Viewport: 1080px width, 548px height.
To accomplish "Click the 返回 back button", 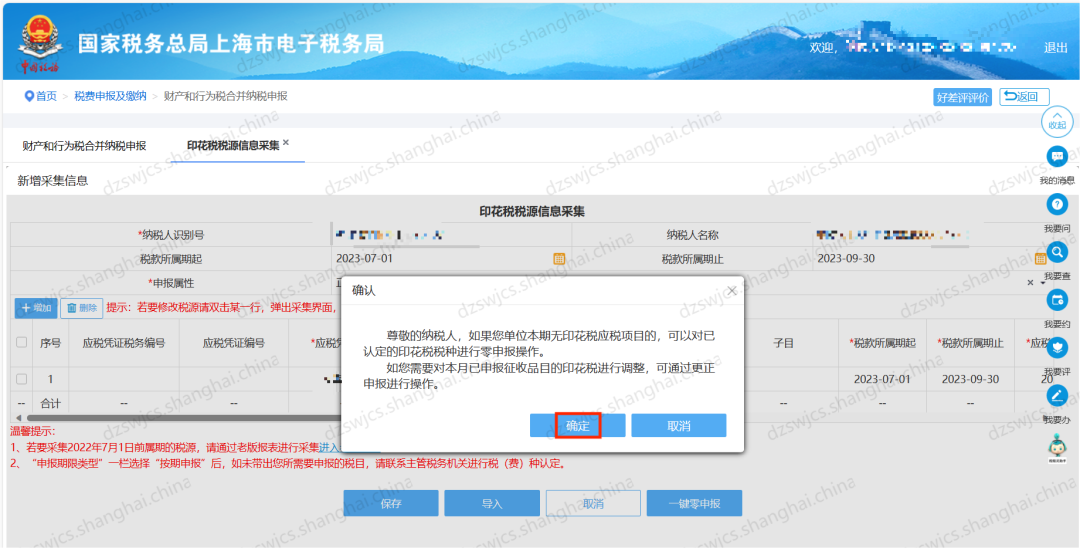I will point(1024,97).
